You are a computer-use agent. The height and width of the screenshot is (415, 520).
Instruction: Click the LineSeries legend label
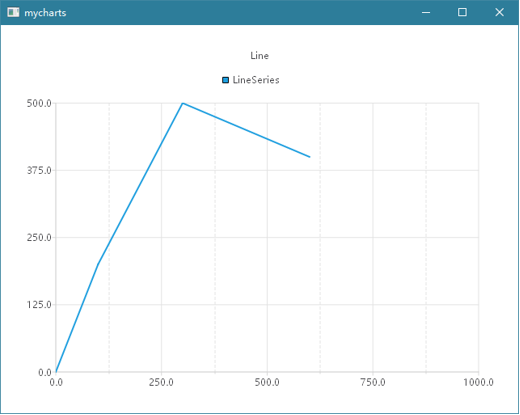coord(256,80)
